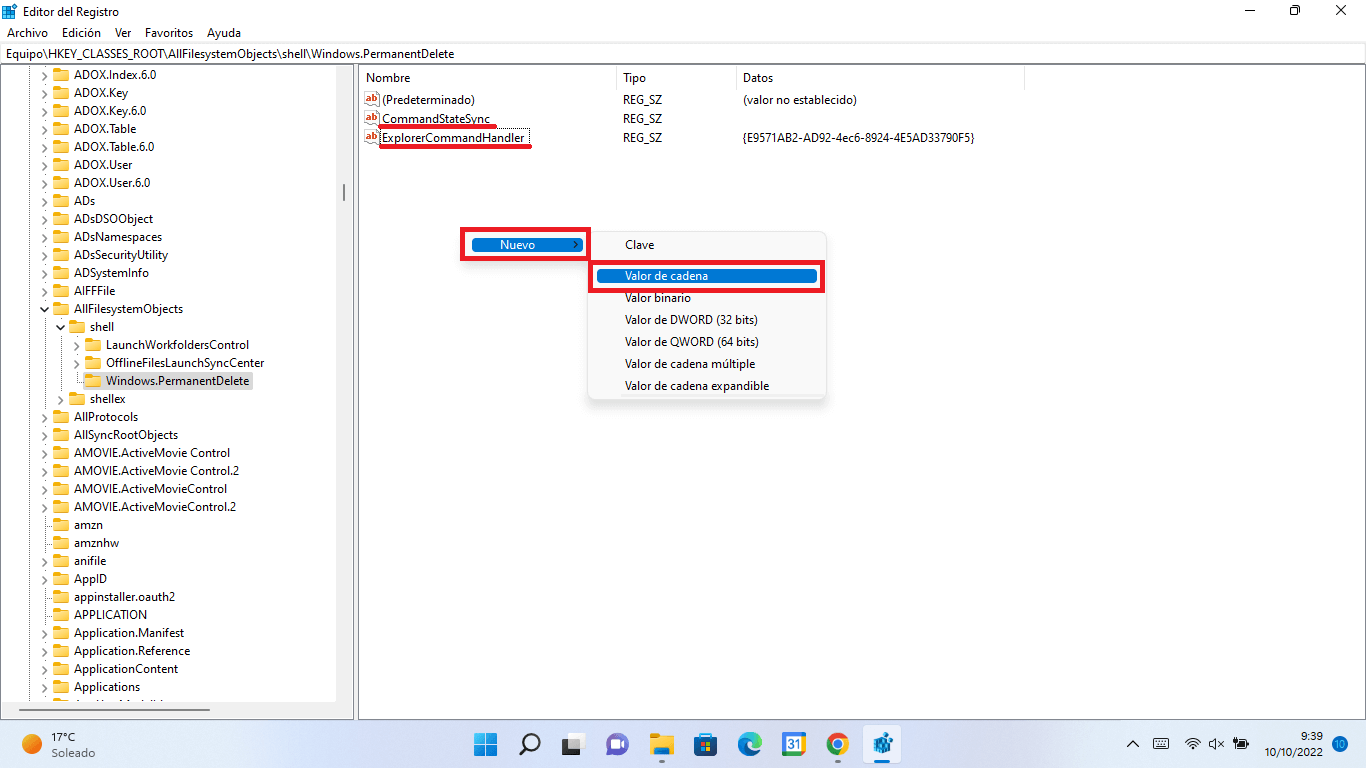This screenshot has height=768, width=1366.
Task: Expand the LaunchWorkfoldersControl key
Action: click(x=76, y=345)
